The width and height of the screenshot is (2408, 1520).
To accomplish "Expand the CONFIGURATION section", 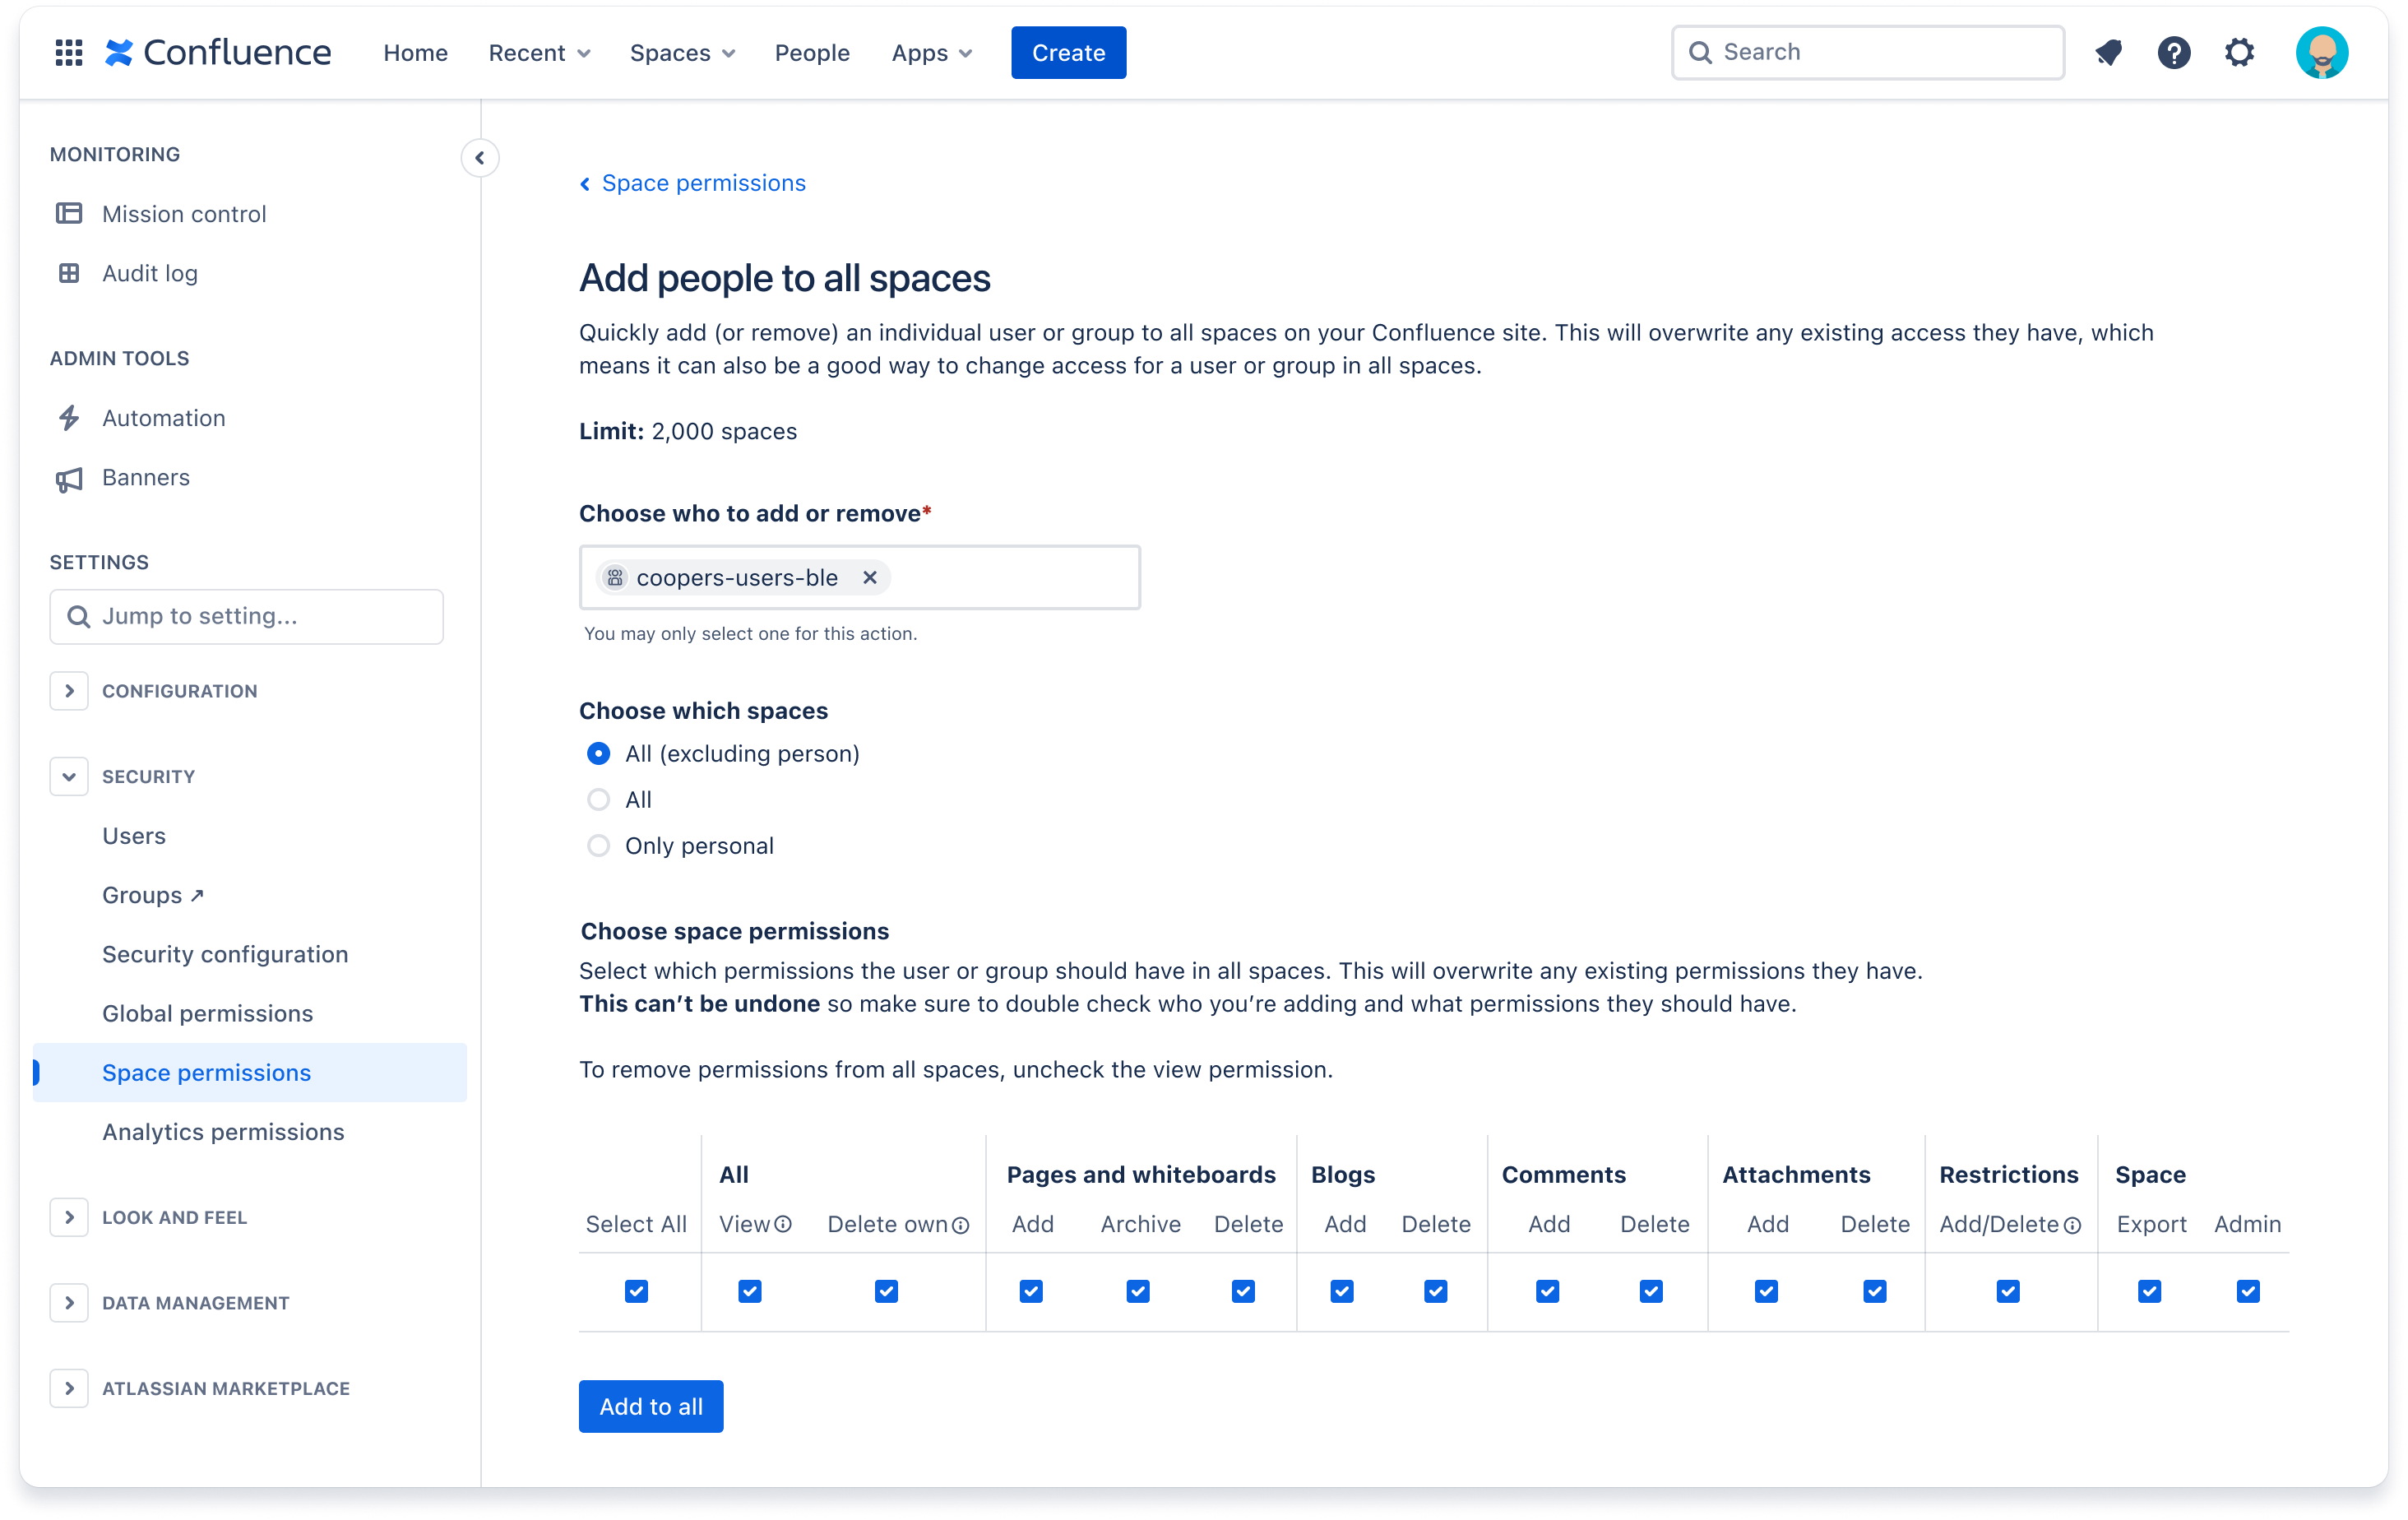I will pos(69,690).
